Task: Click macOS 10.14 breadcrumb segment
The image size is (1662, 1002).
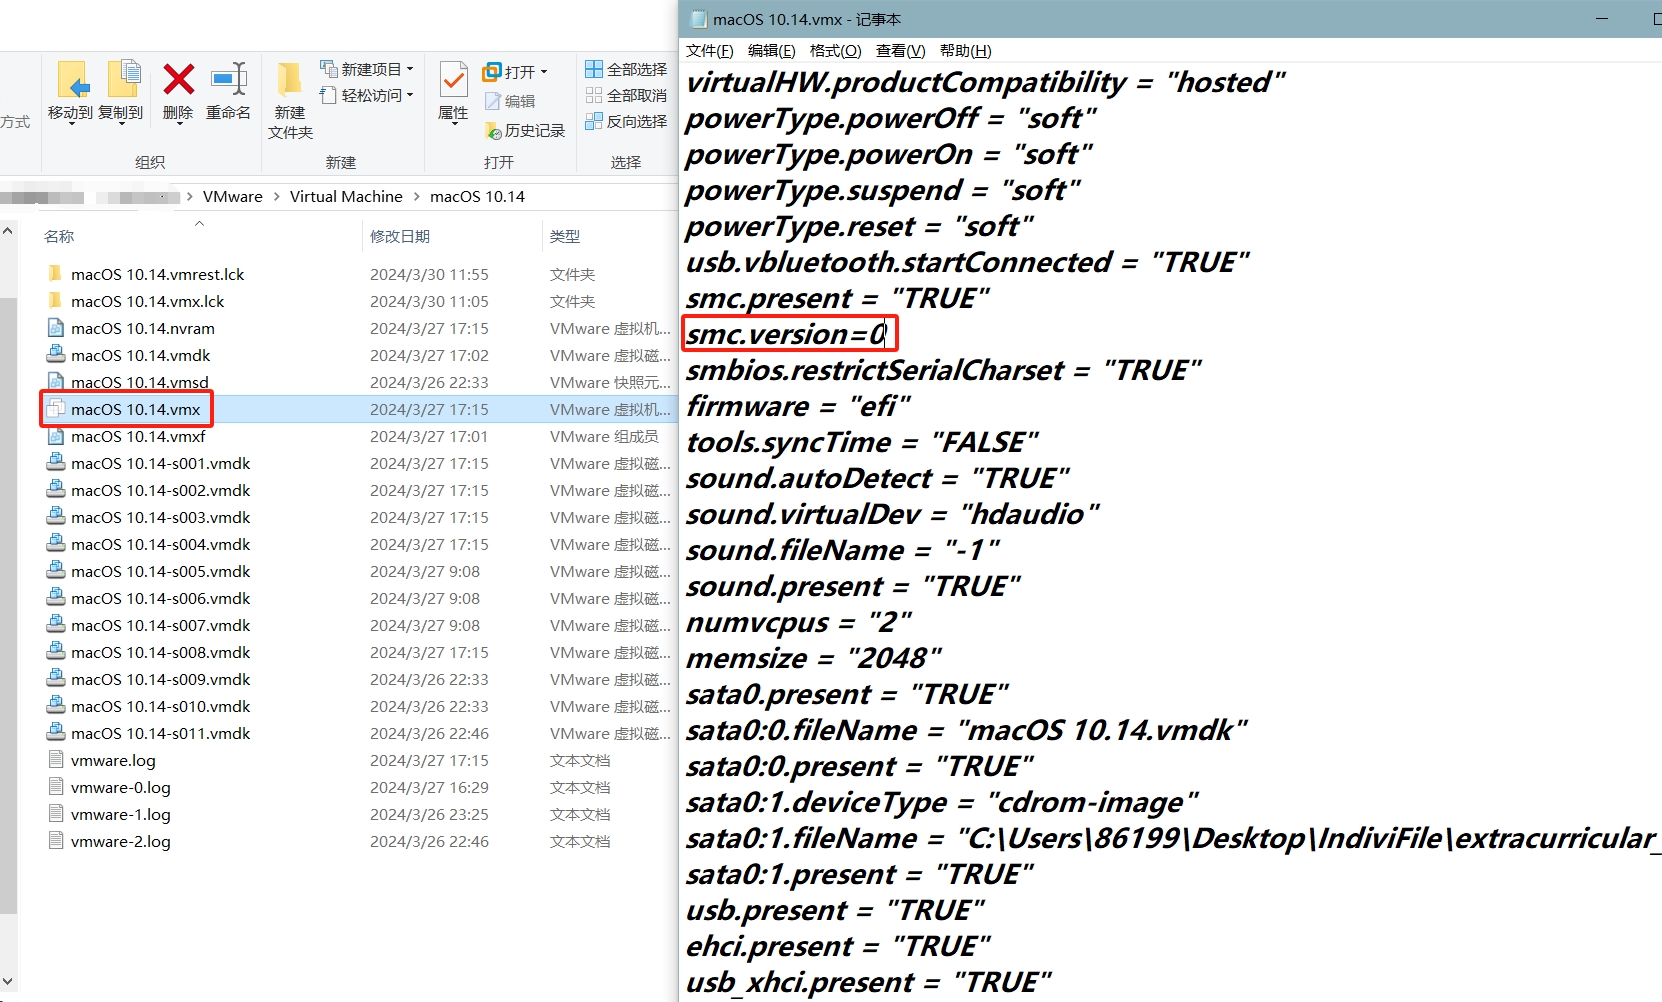Action: (477, 196)
